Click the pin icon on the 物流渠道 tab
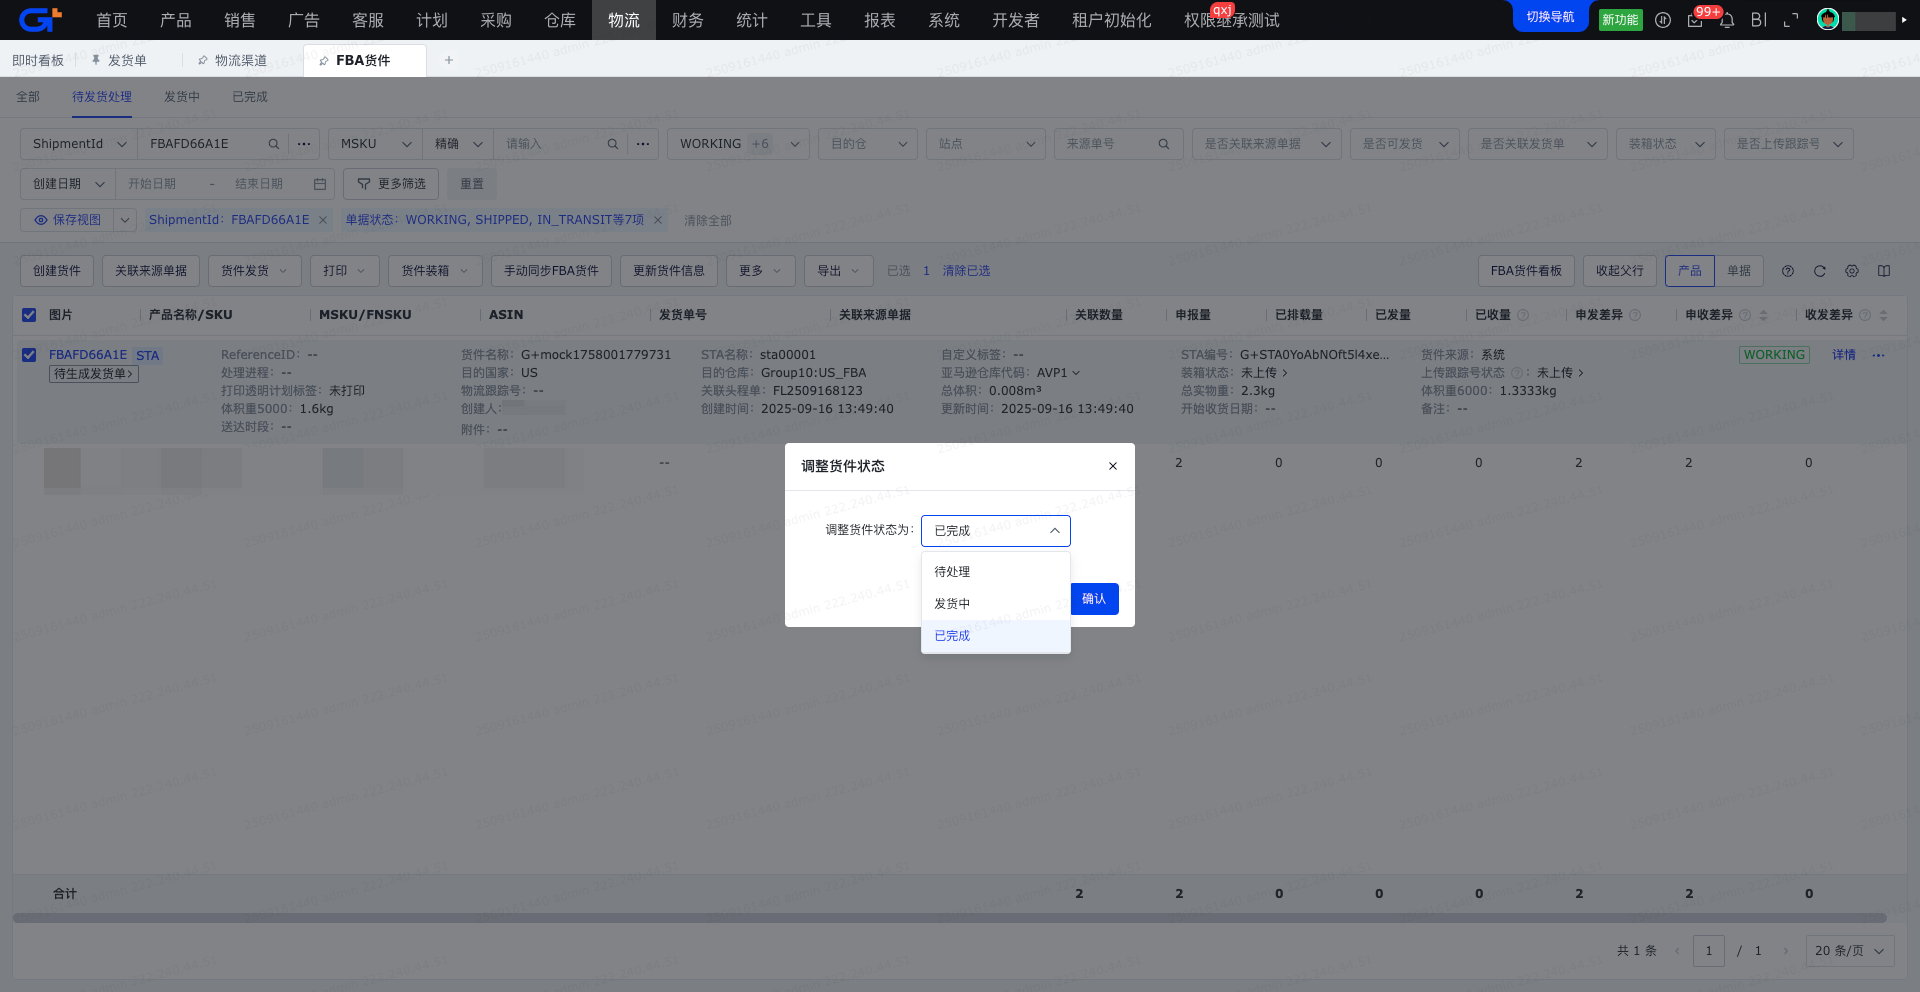The image size is (1920, 992). [203, 60]
